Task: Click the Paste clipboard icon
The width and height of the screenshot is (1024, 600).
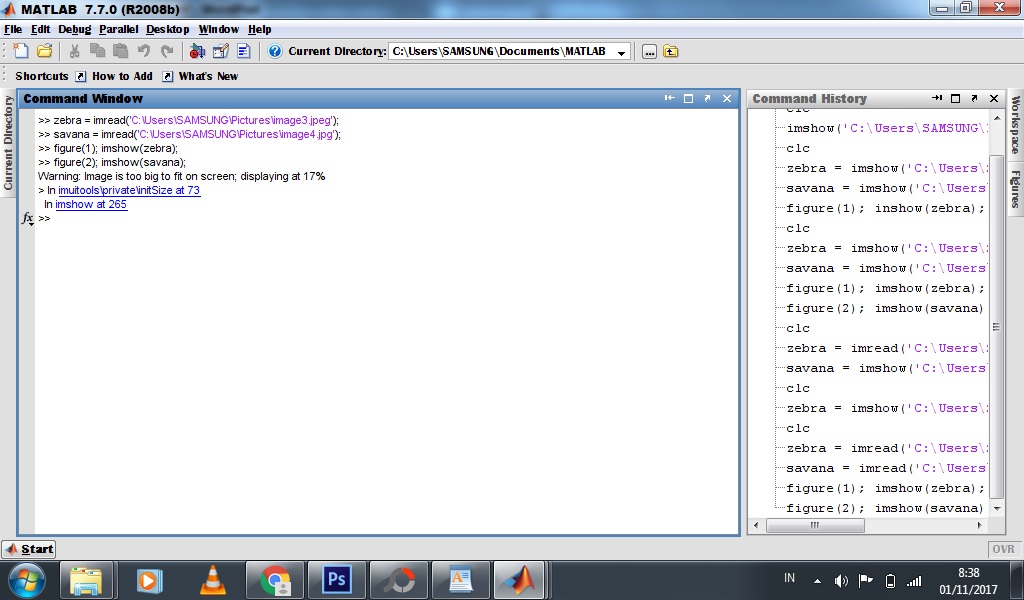Action: (120, 51)
